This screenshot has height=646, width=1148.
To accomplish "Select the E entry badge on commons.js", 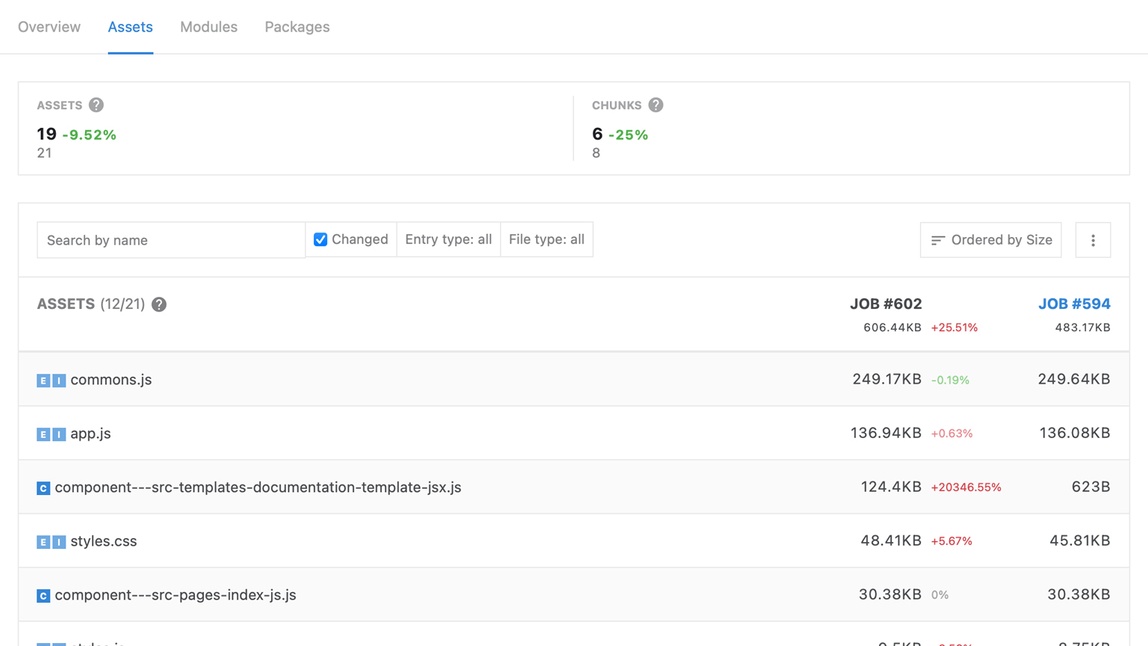I will pos(45,379).
